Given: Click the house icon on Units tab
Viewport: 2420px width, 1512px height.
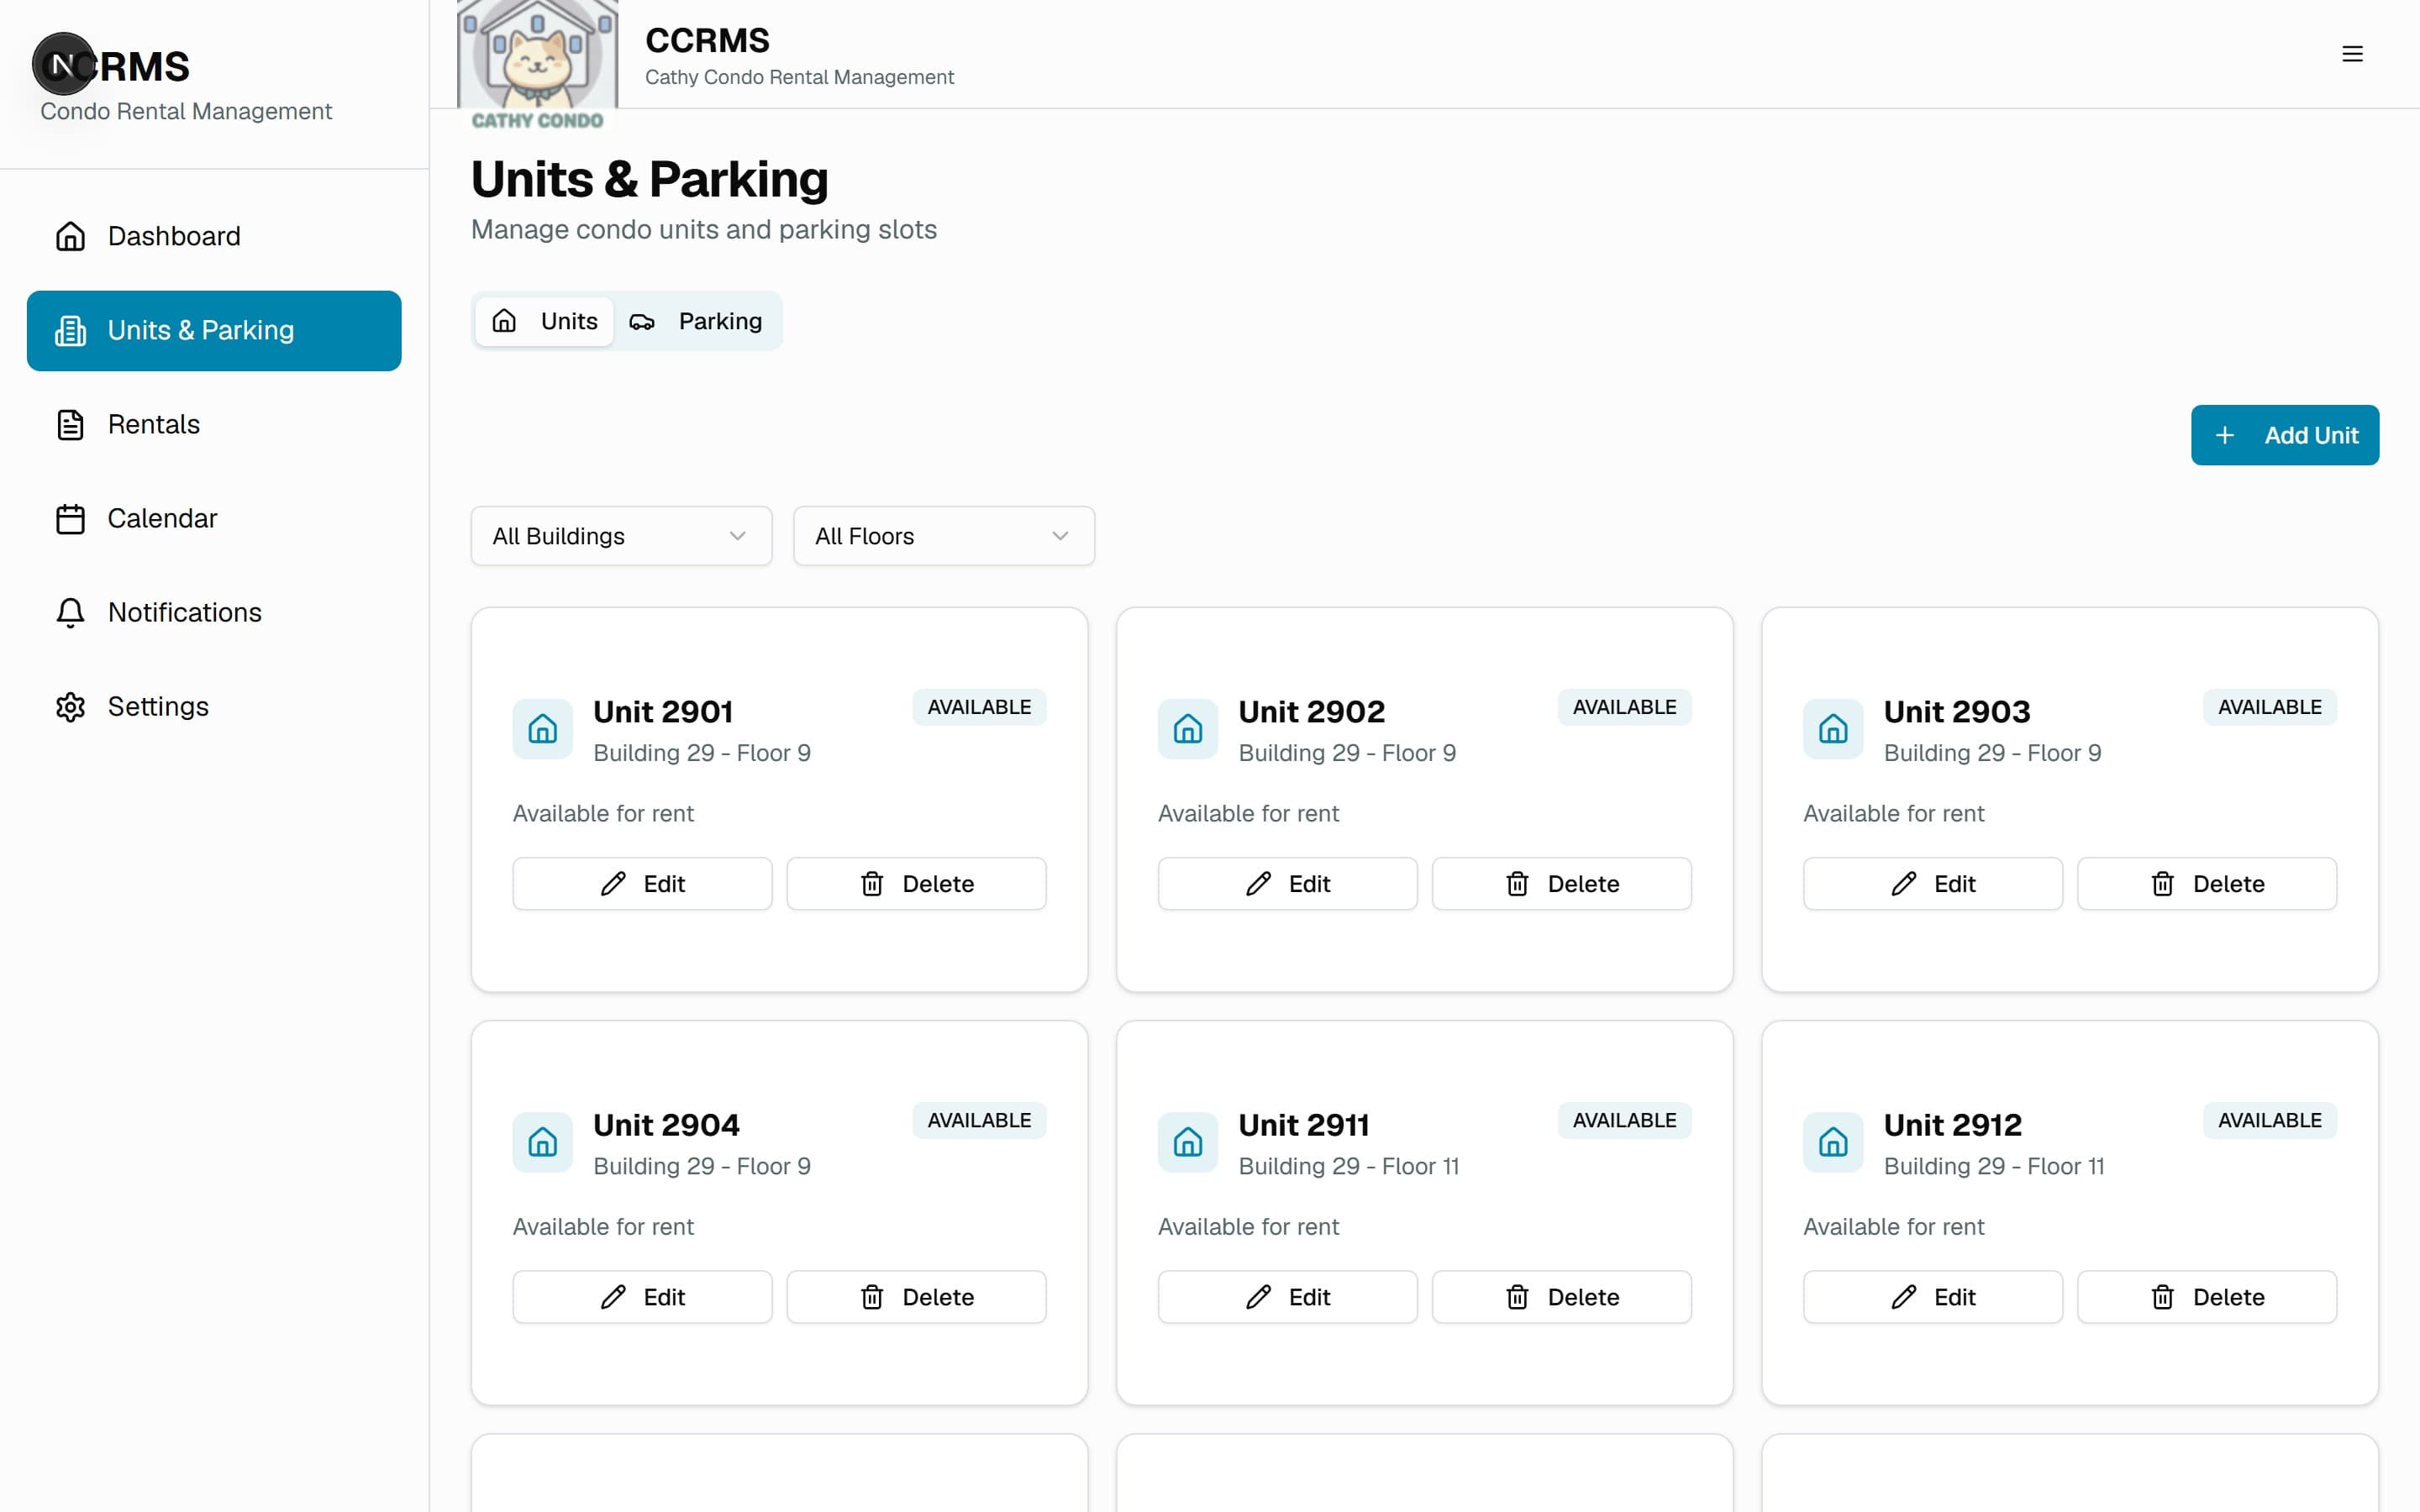Looking at the screenshot, I should (504, 321).
